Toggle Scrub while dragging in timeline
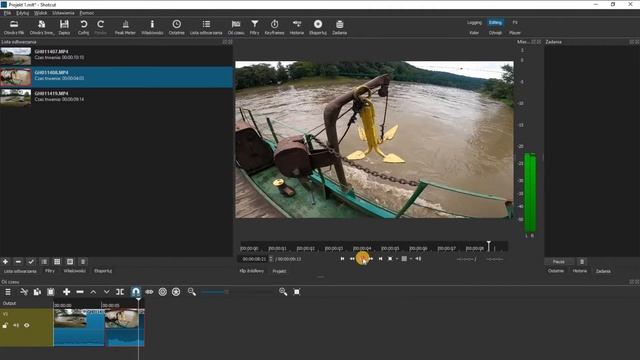Image resolution: width=640 pixels, height=360 pixels. [149, 291]
